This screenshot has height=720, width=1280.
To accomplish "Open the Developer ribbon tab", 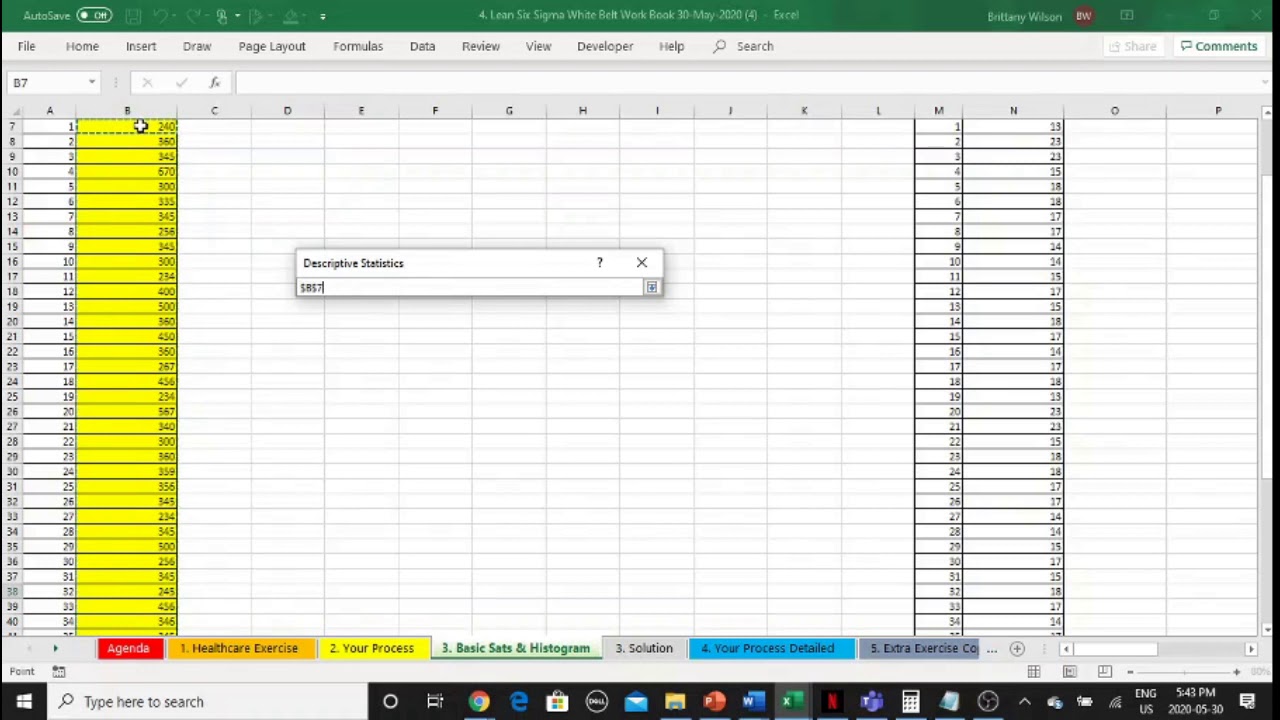I will [605, 46].
